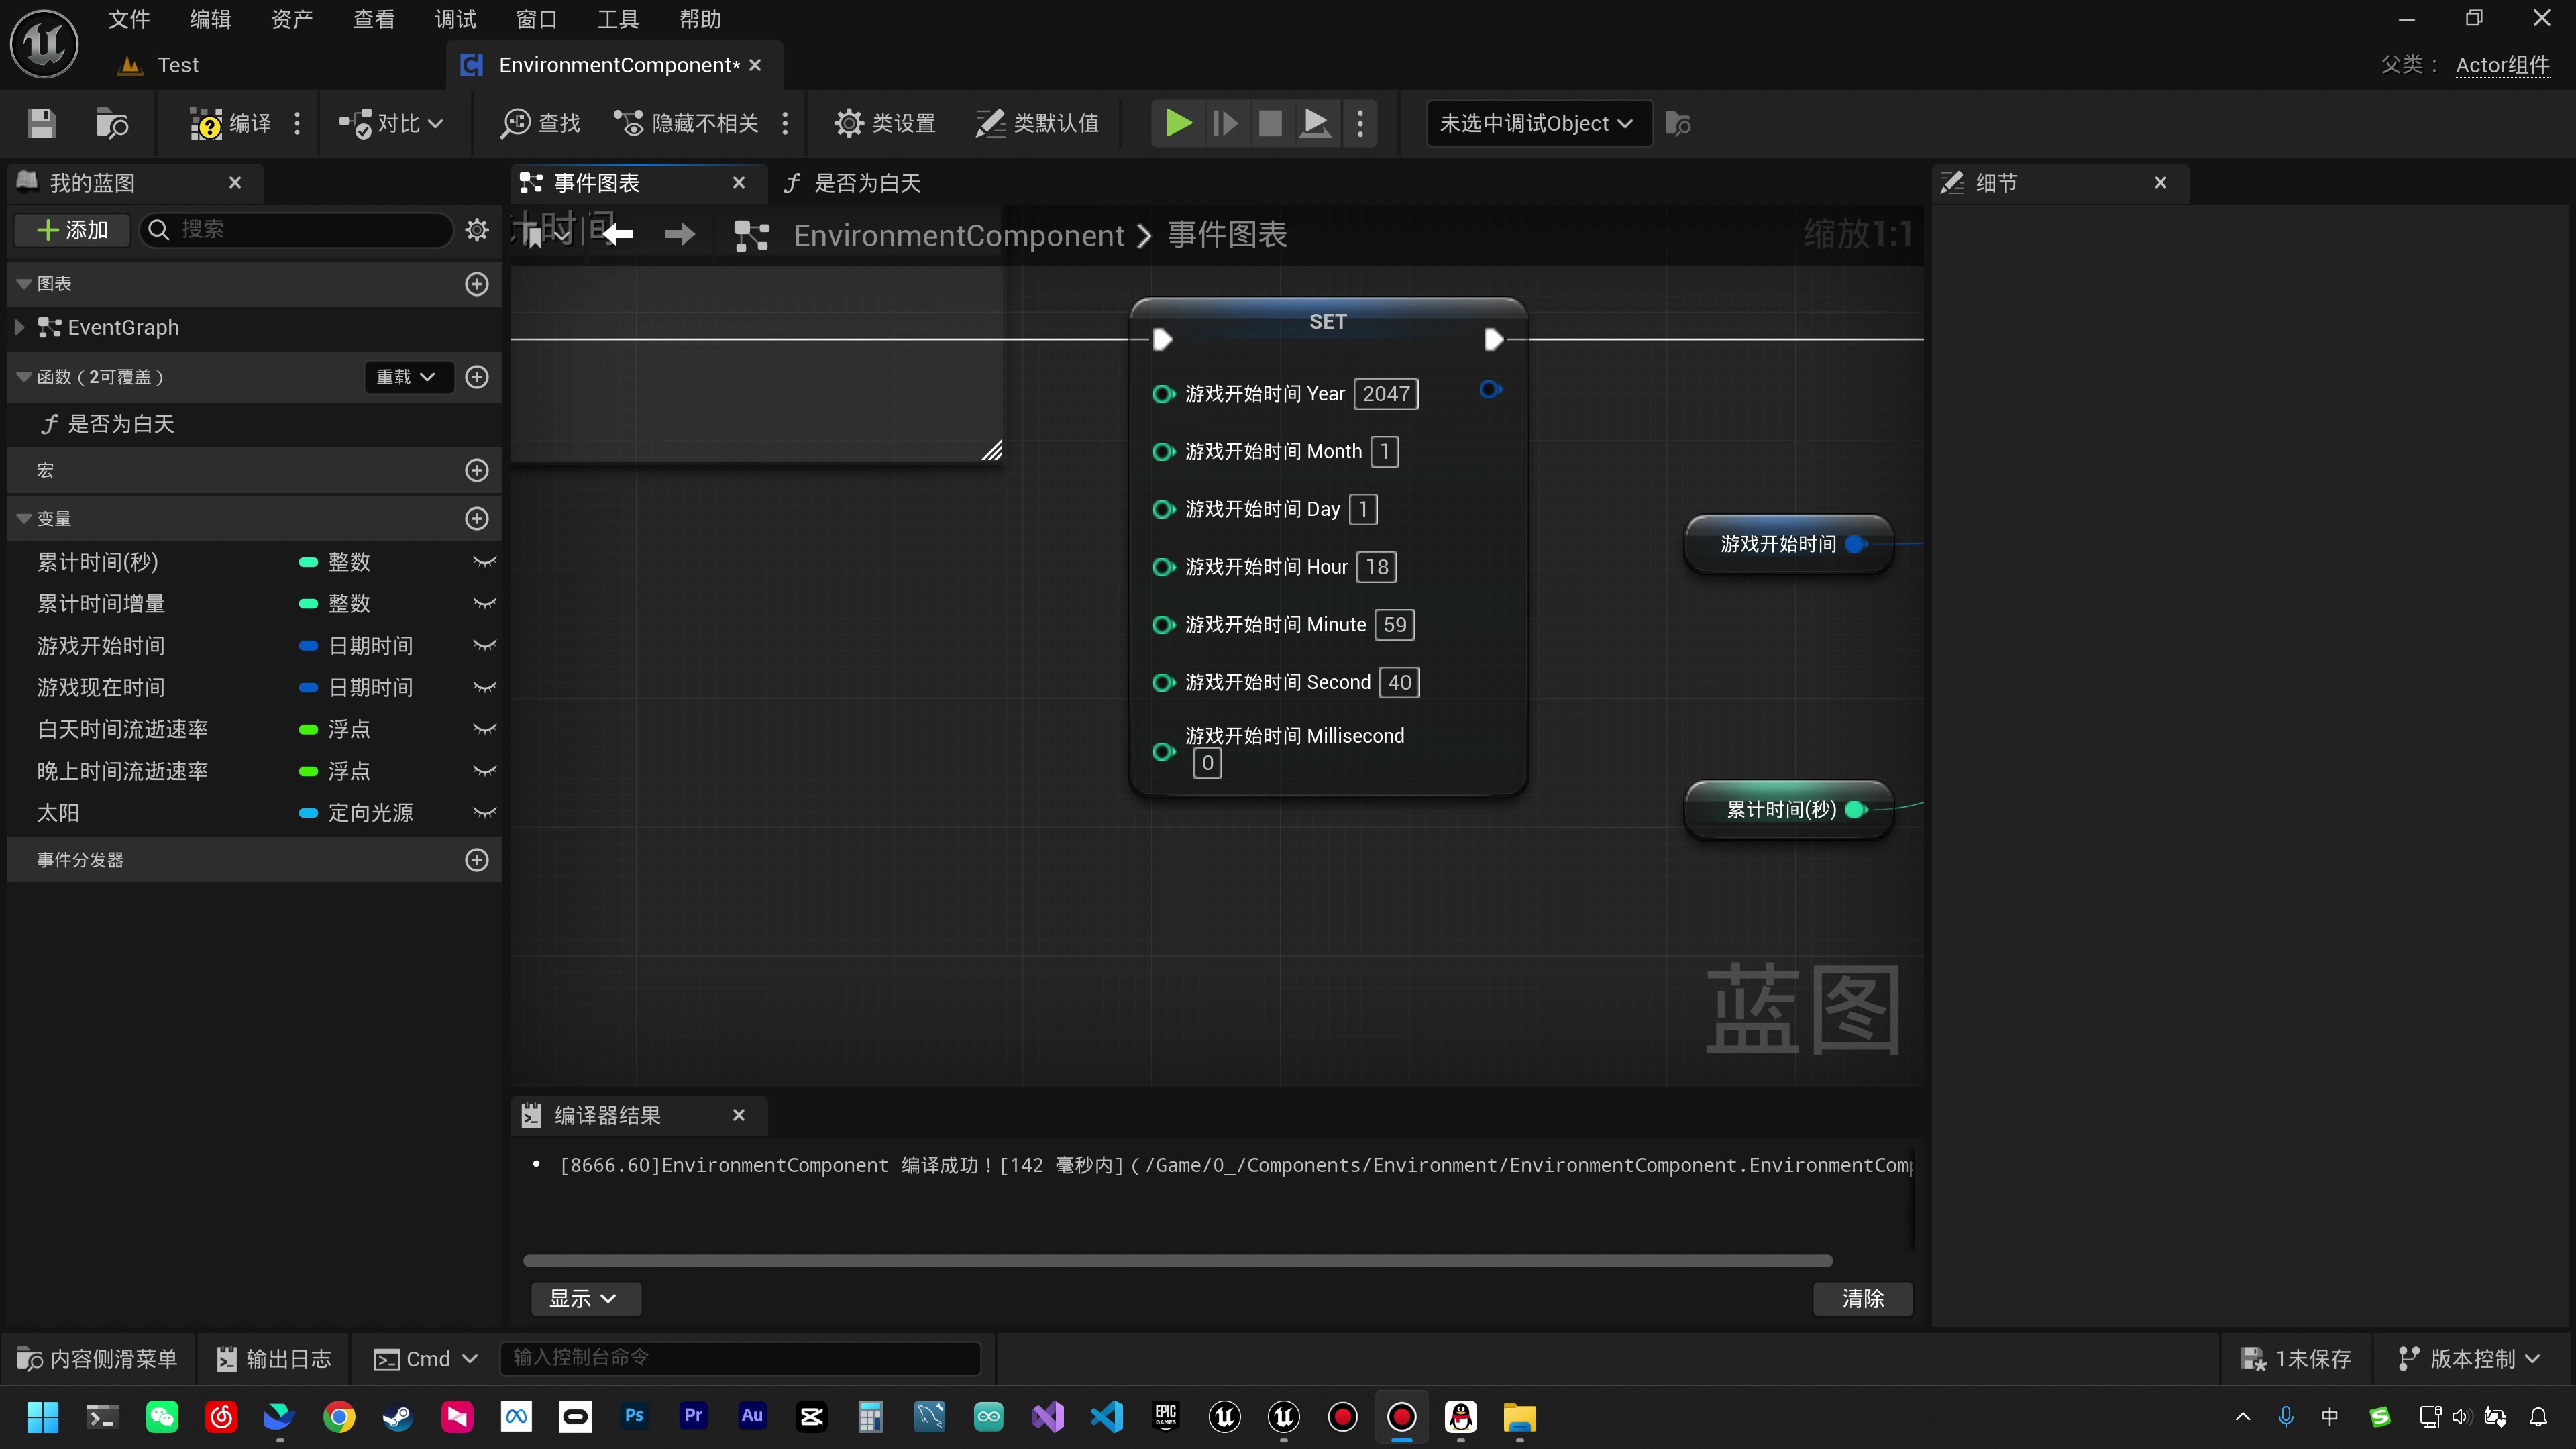Toggle visibility eye for 累计时间增量 variable
Viewport: 2576px width, 1449px height.
tap(485, 604)
